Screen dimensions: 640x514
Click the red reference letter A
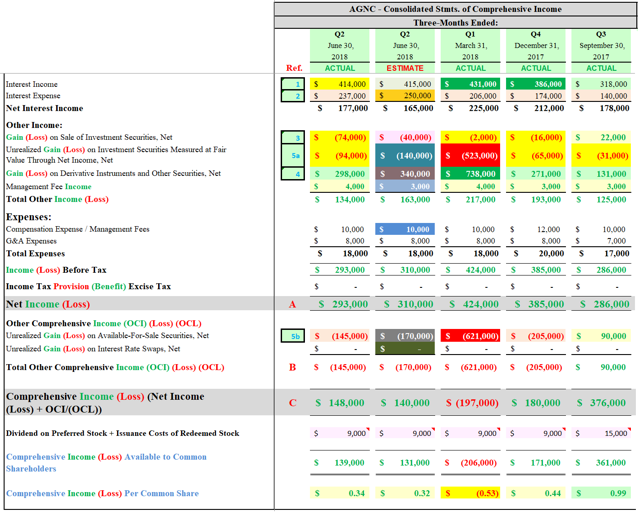pyautogui.click(x=292, y=304)
